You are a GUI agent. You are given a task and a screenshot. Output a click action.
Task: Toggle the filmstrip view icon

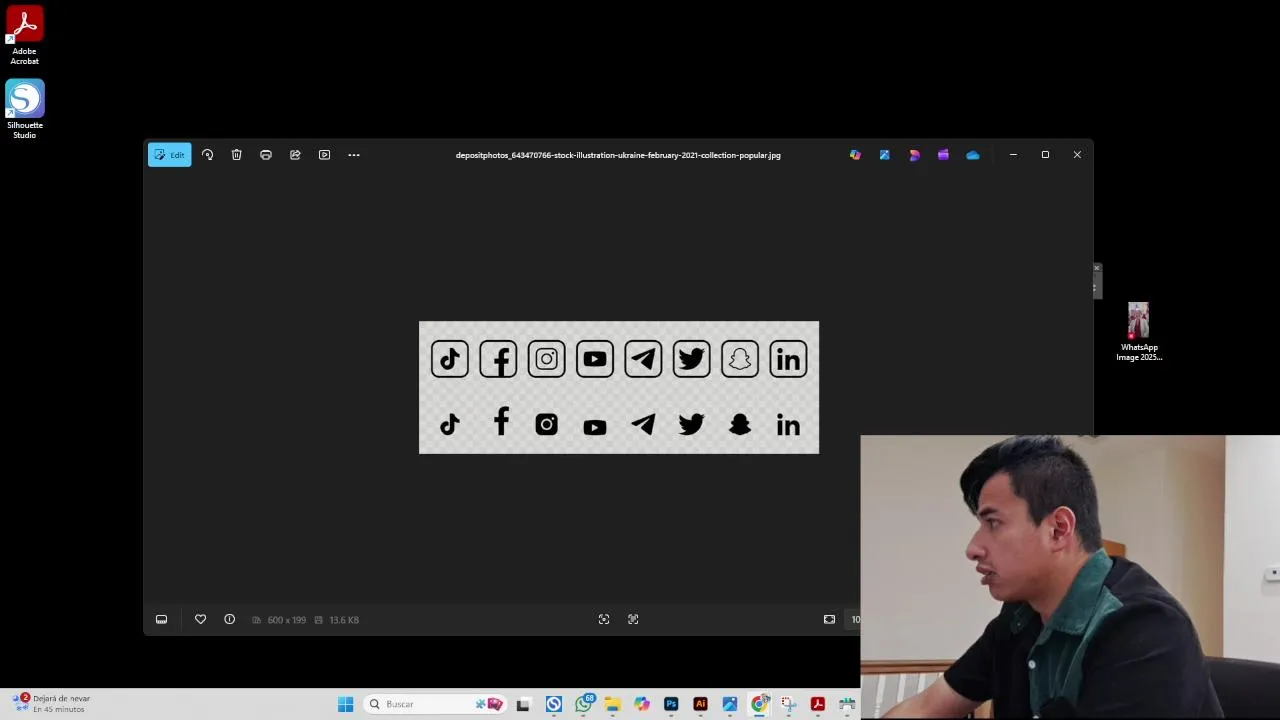pos(161,620)
